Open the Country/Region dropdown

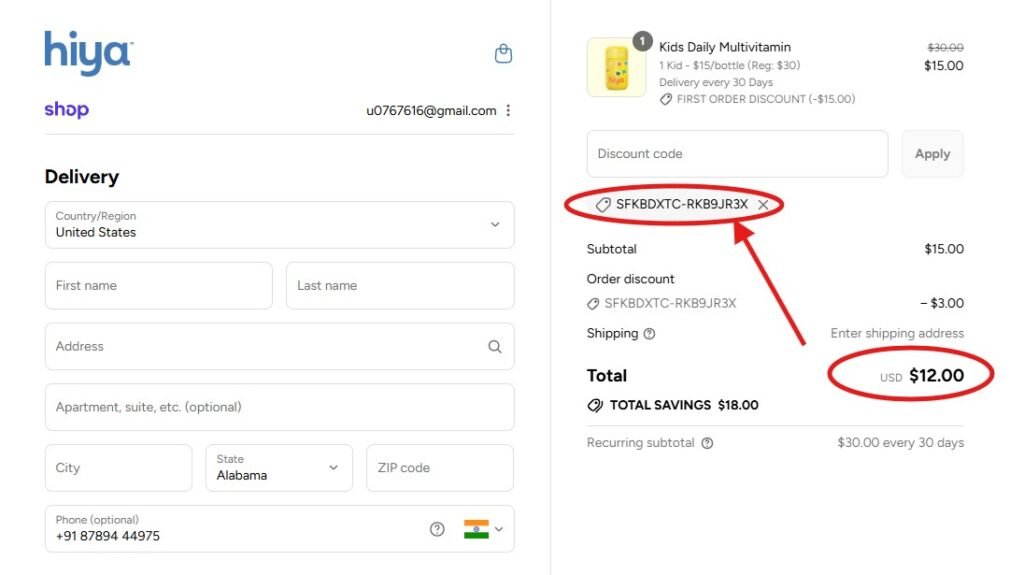[x=280, y=225]
